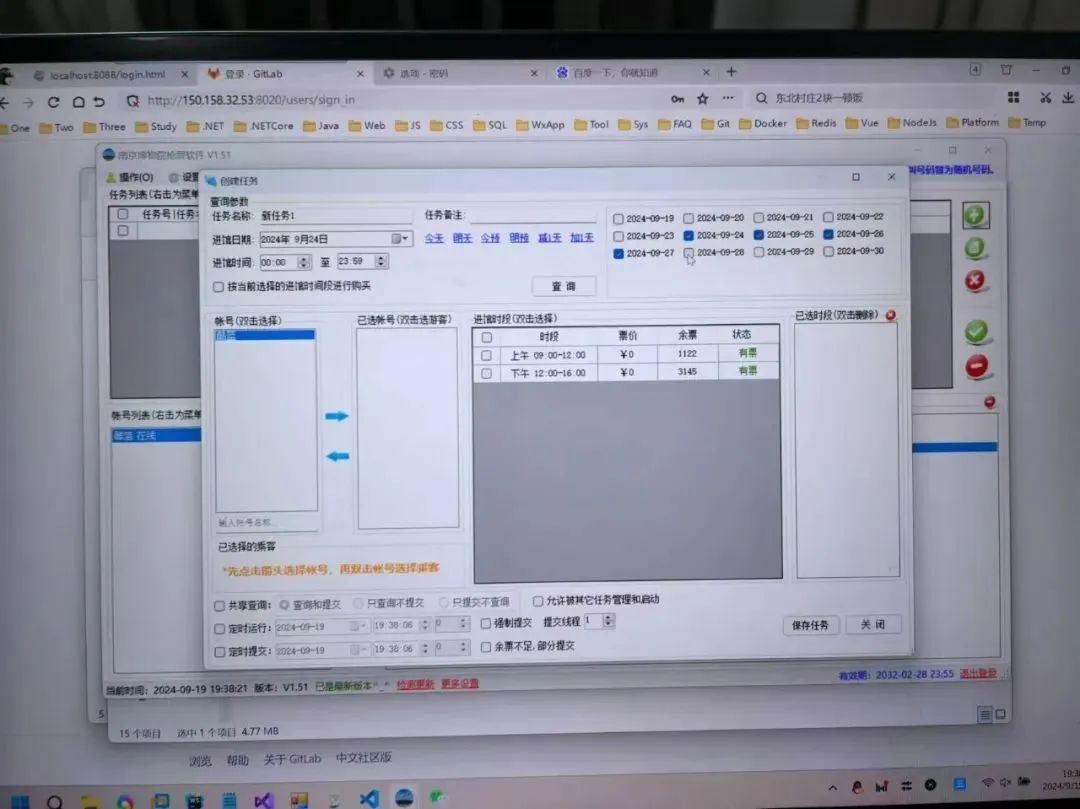Click the green plus add-task icon
This screenshot has height=809, width=1080.
tap(976, 214)
